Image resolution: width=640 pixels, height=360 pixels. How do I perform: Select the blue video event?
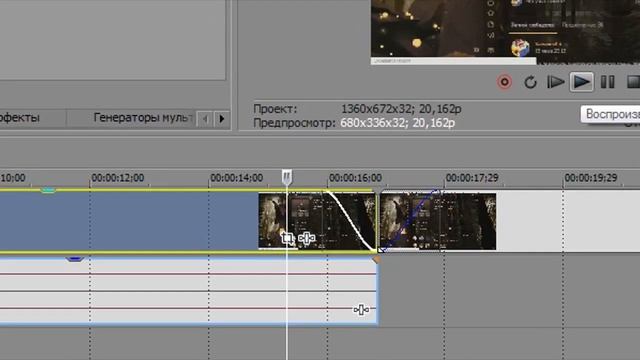(129, 221)
